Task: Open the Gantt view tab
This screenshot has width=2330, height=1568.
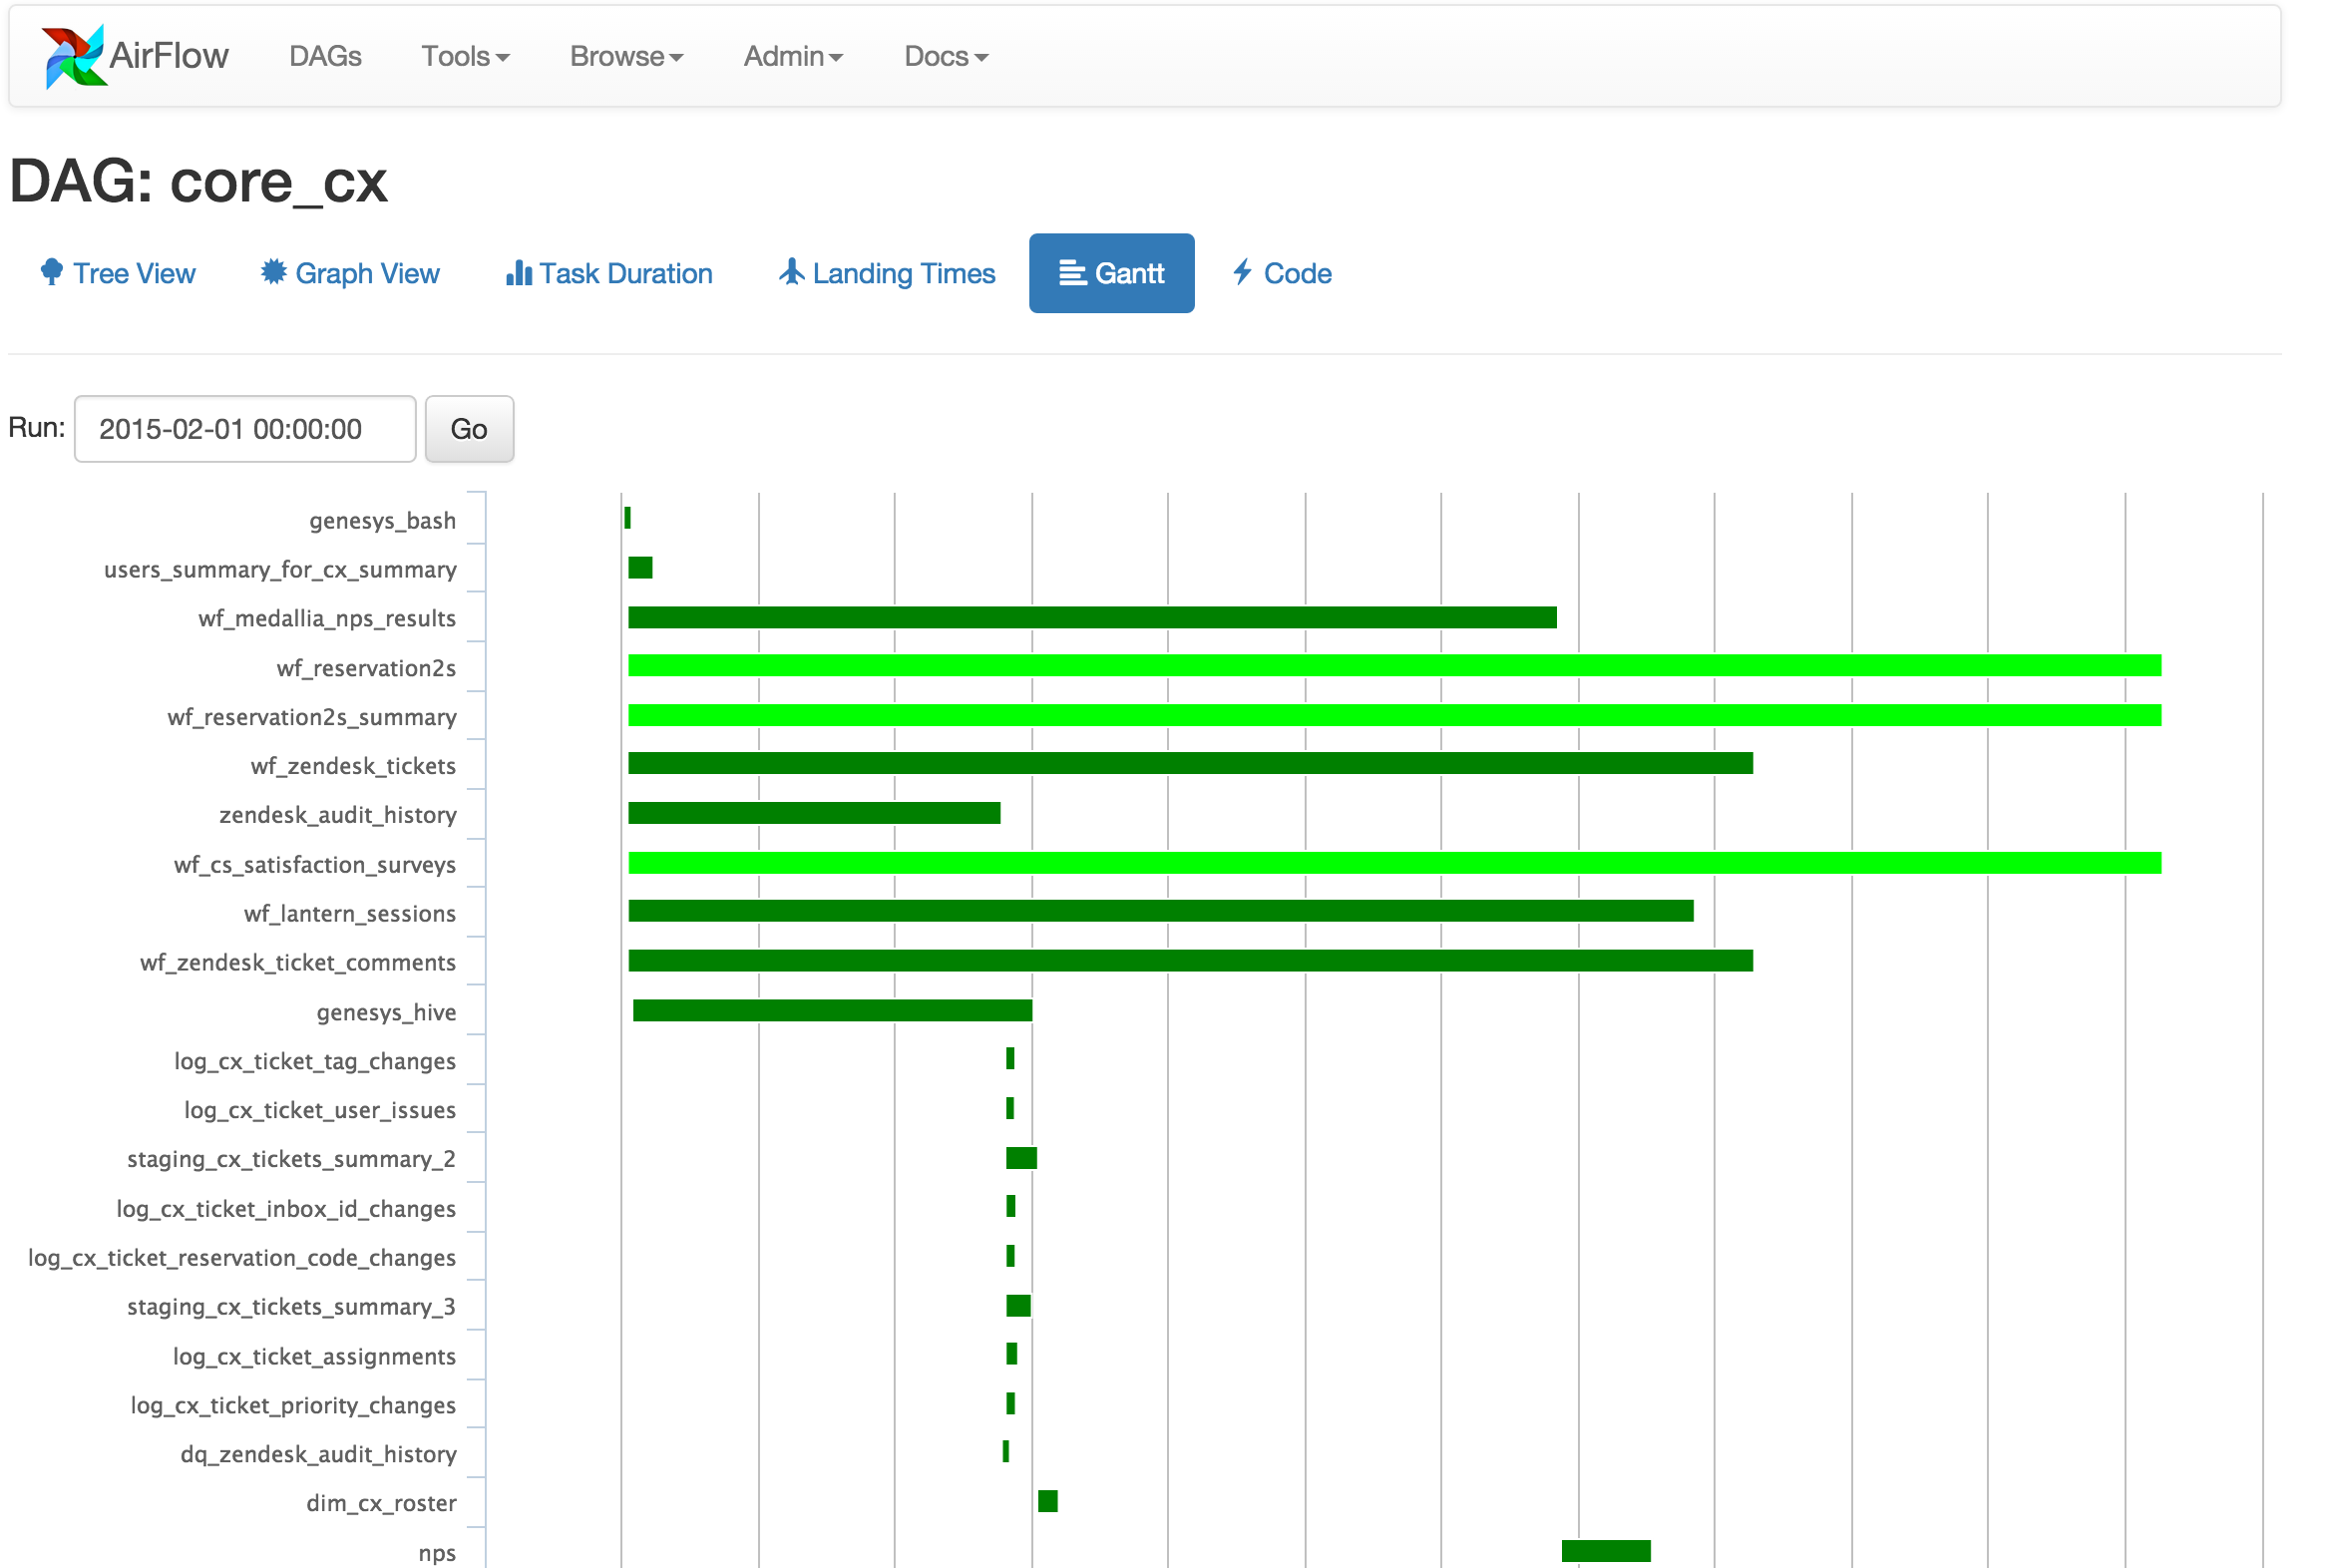Action: pos(1111,272)
